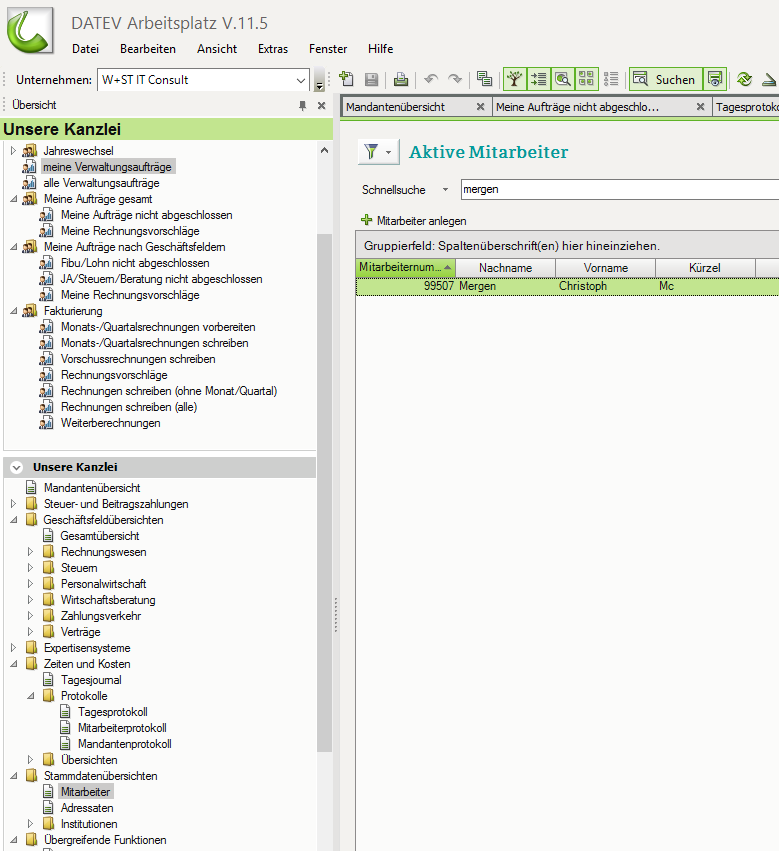This screenshot has height=851, width=779.
Task: Click the Redo arrow icon
Action: coord(455,79)
